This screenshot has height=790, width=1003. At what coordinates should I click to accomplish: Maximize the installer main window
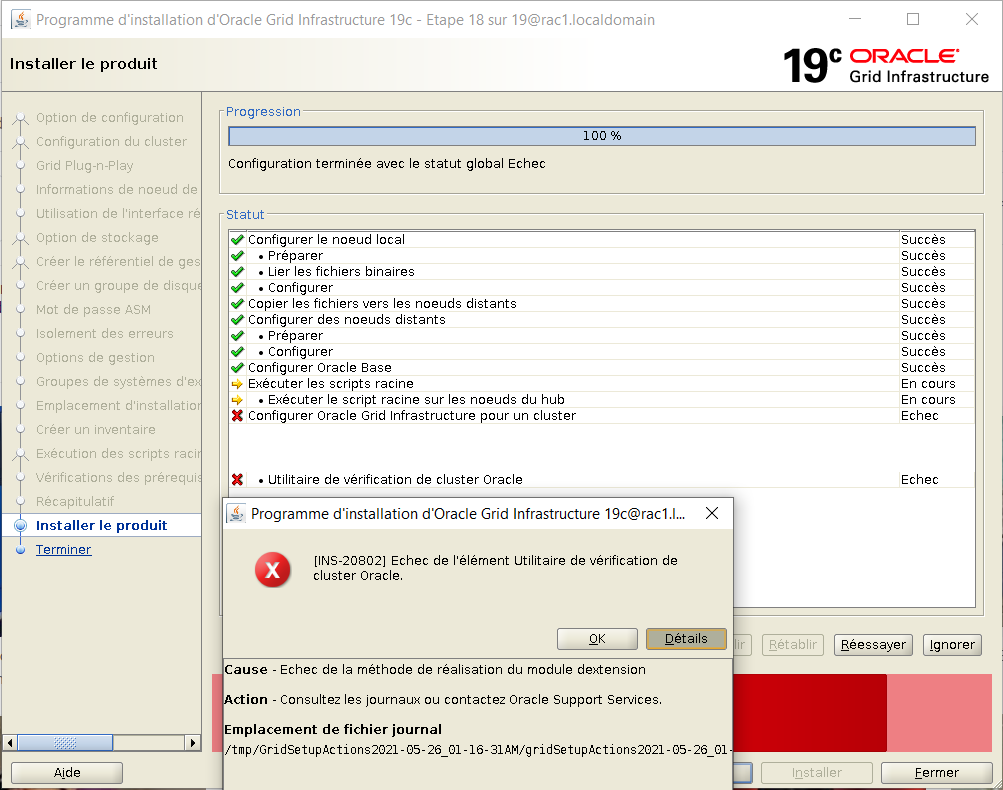point(913,19)
